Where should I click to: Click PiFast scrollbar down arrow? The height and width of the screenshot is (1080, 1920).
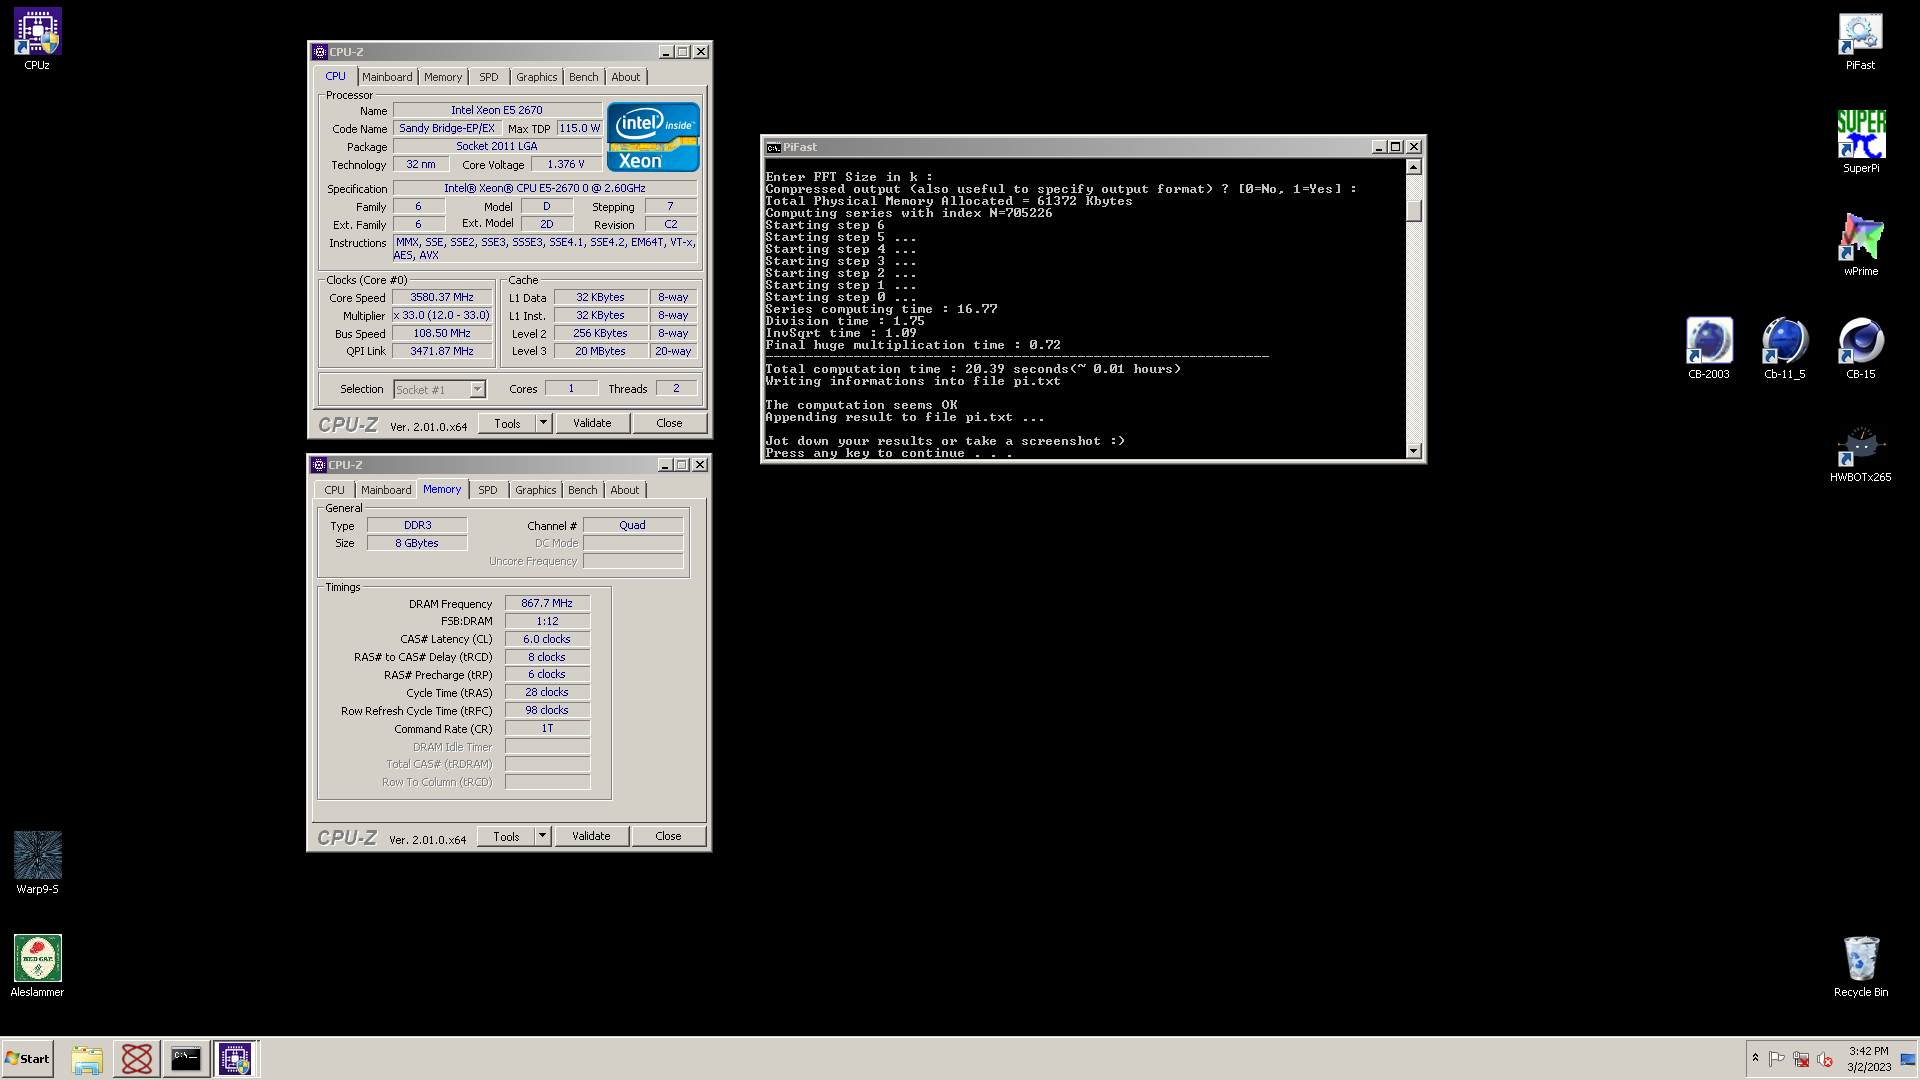(1413, 451)
